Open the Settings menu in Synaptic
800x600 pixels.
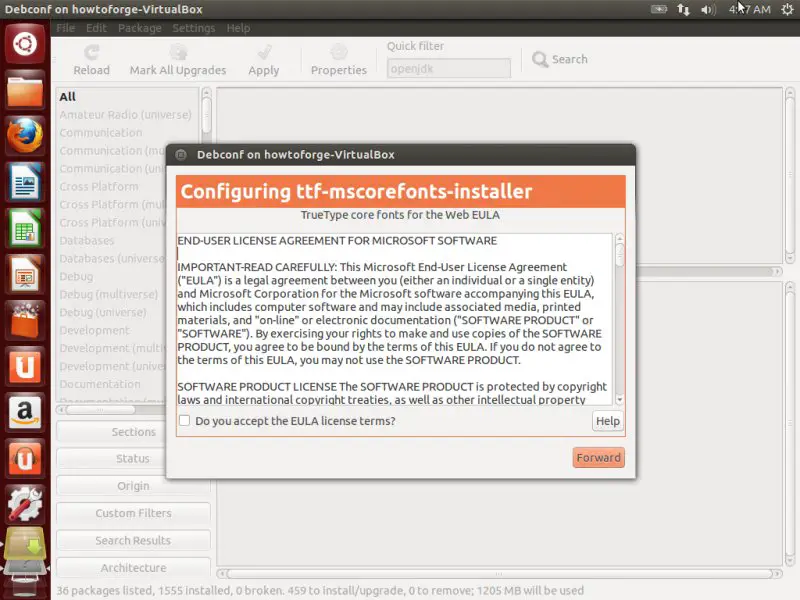click(193, 28)
